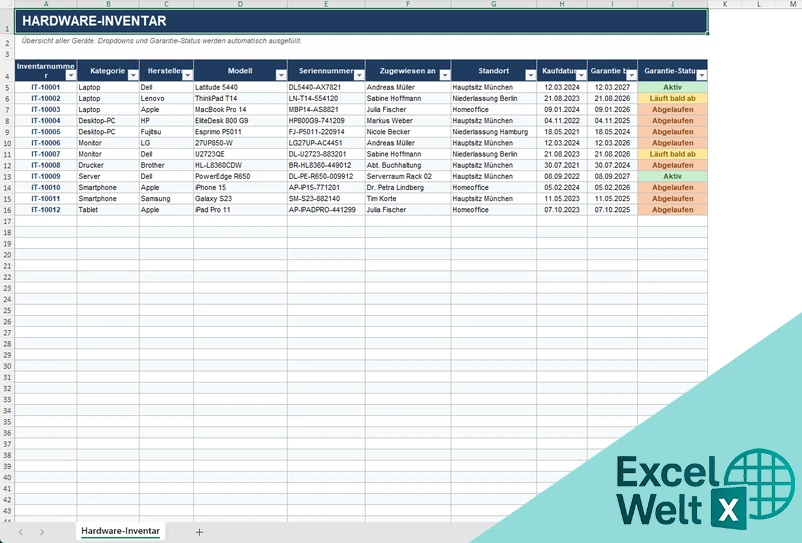Select cell IT-10005
This screenshot has width=802, height=543.
click(x=46, y=132)
